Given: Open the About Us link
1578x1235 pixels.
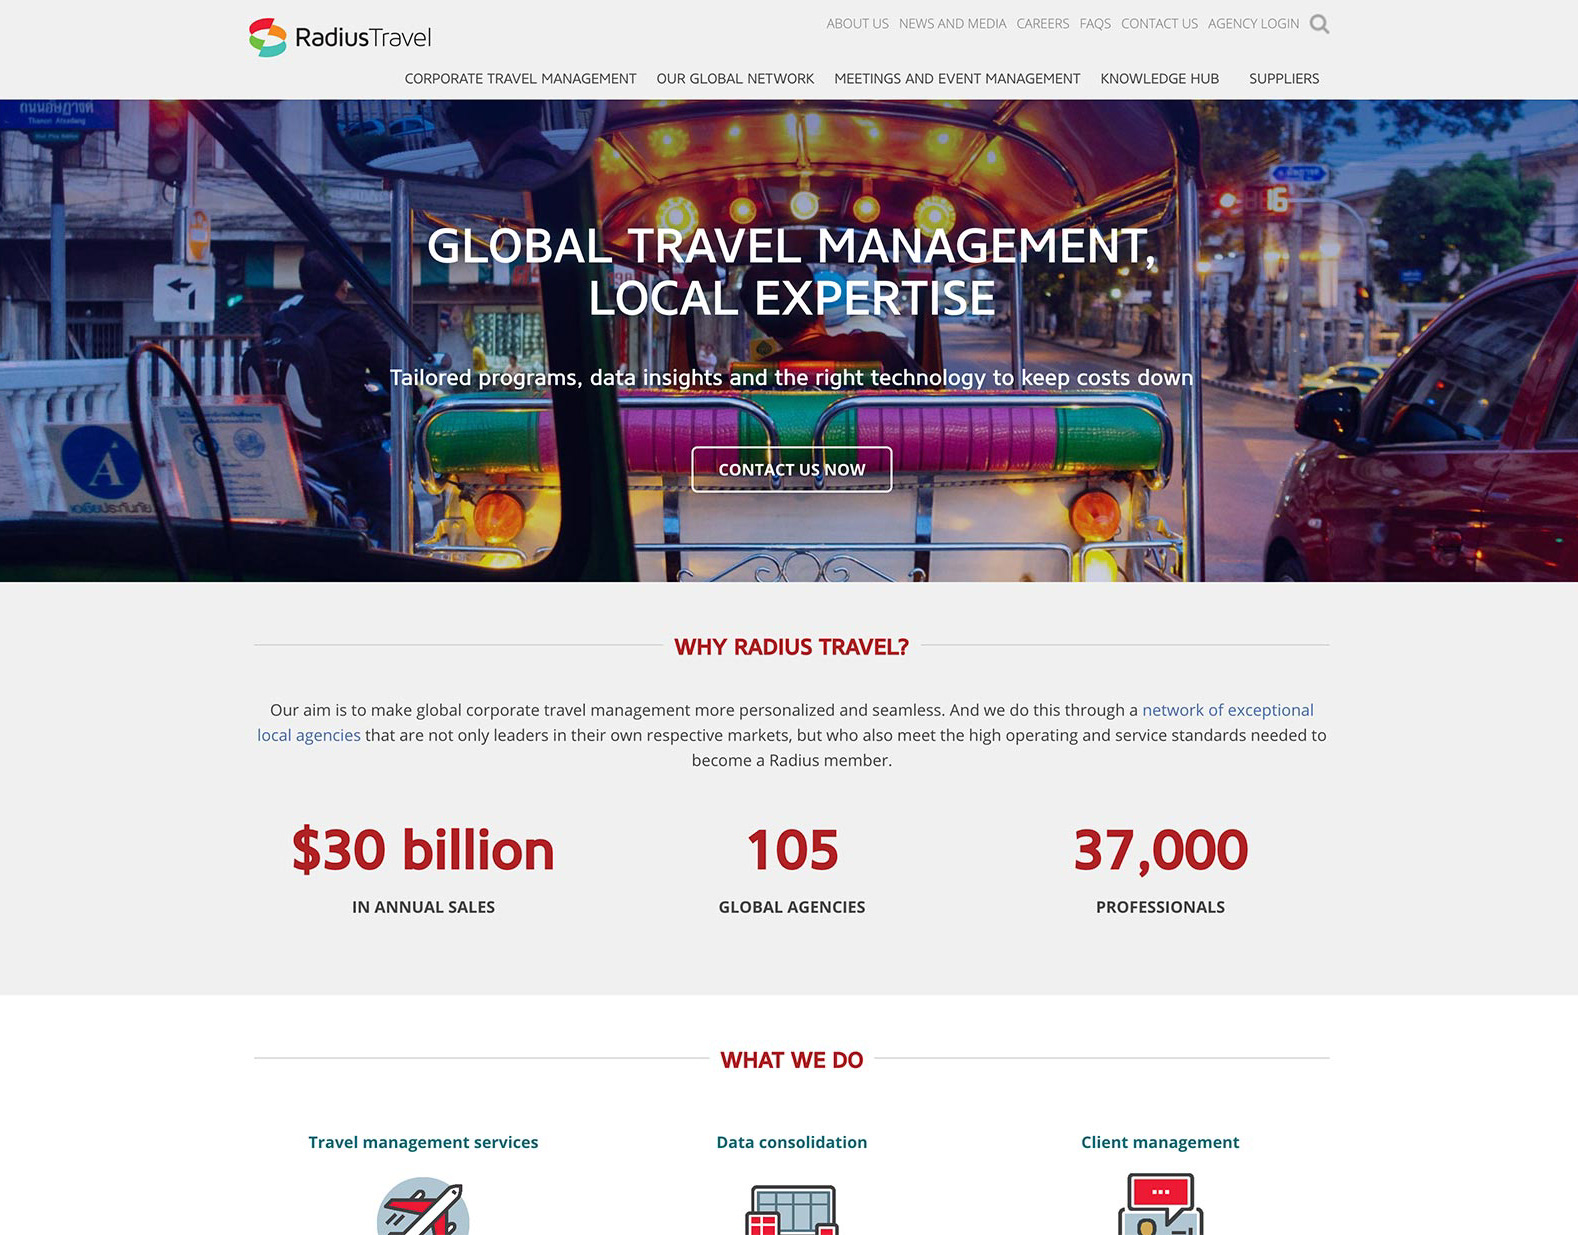Looking at the screenshot, I should coord(857,24).
